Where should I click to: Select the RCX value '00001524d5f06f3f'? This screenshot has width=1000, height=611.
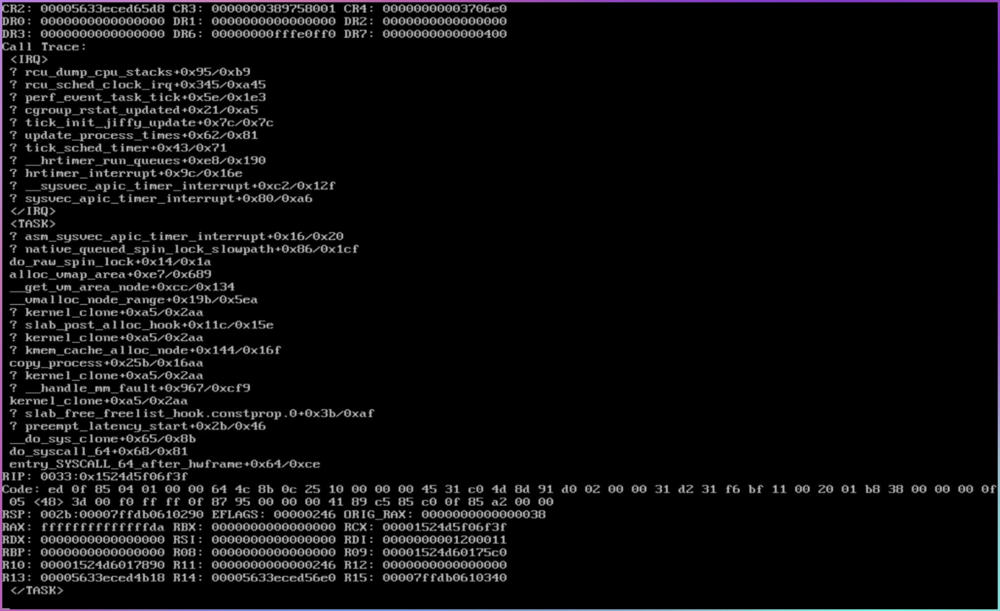(445, 527)
